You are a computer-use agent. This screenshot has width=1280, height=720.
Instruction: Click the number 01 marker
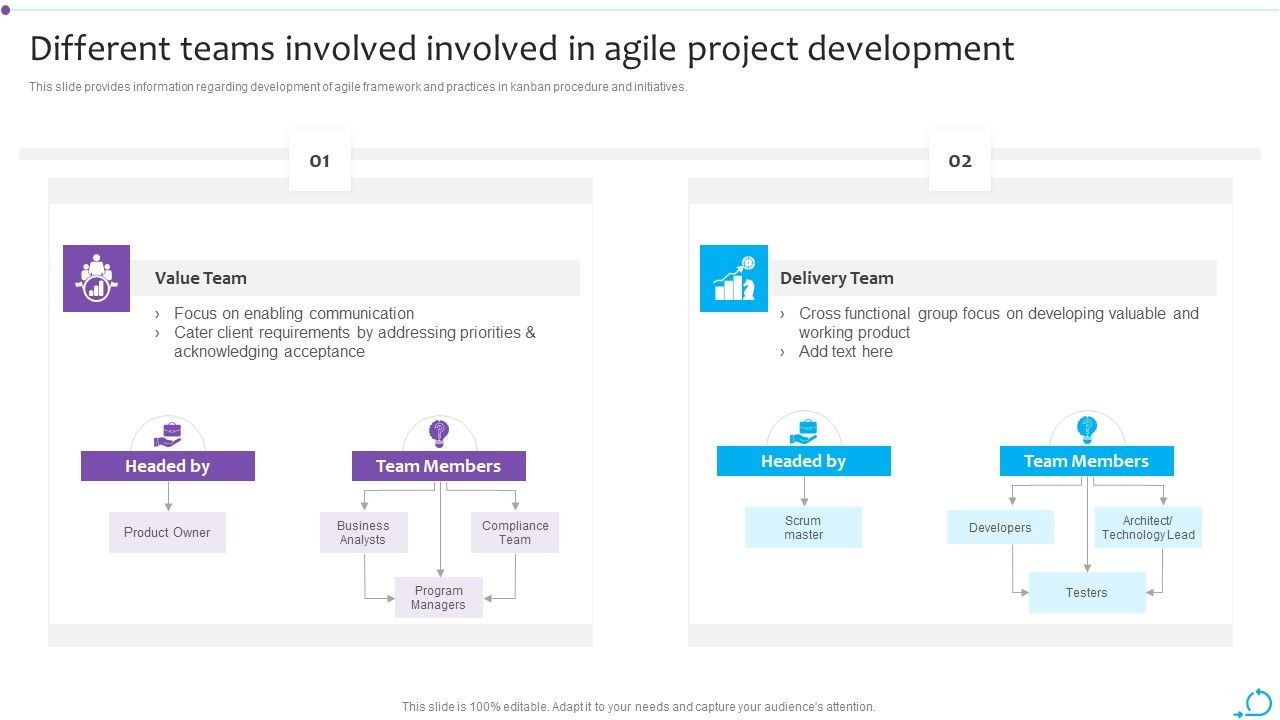(x=320, y=160)
